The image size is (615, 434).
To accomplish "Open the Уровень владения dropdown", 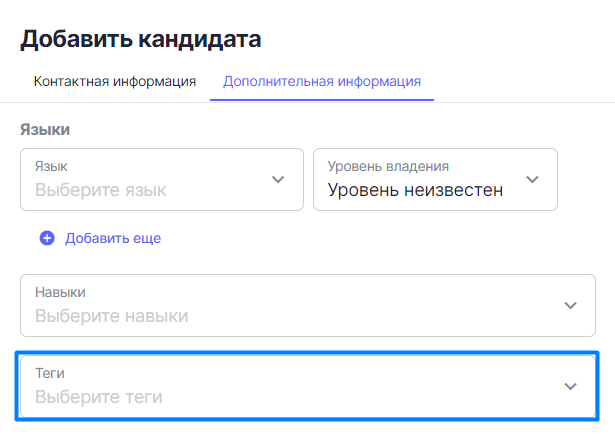I will [435, 180].
